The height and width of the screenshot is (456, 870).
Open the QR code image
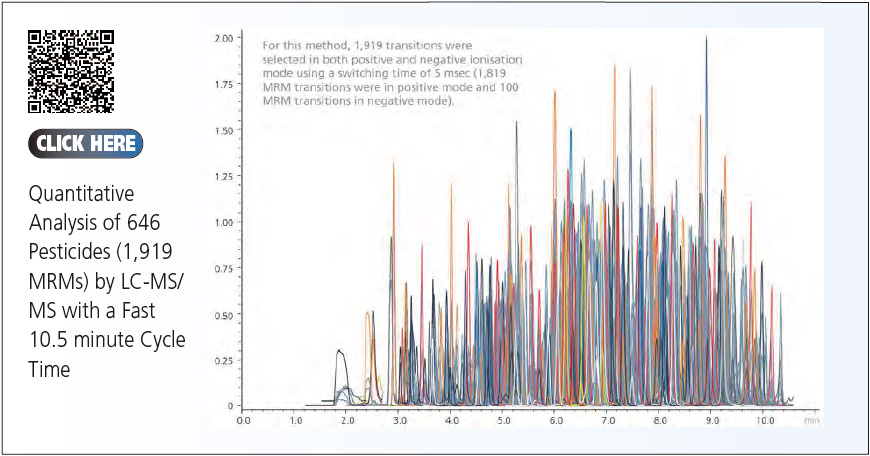pos(71,72)
